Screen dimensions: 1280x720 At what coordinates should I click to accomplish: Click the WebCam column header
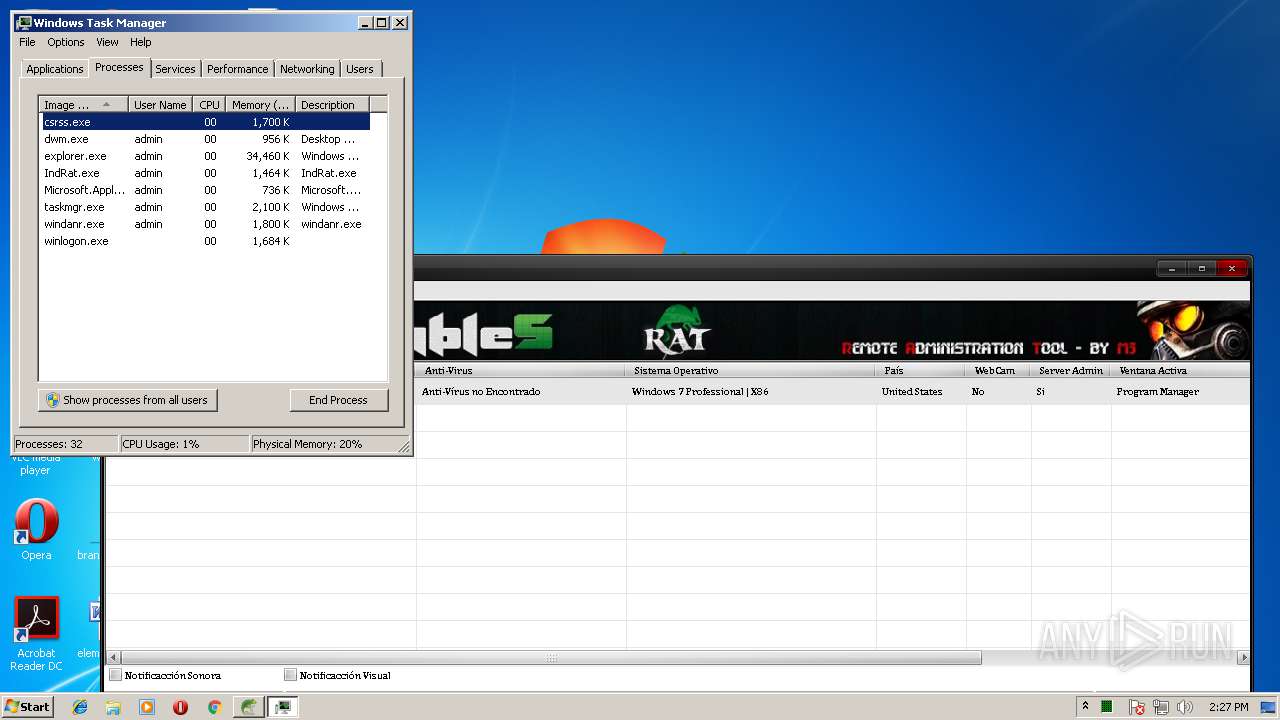(998, 370)
